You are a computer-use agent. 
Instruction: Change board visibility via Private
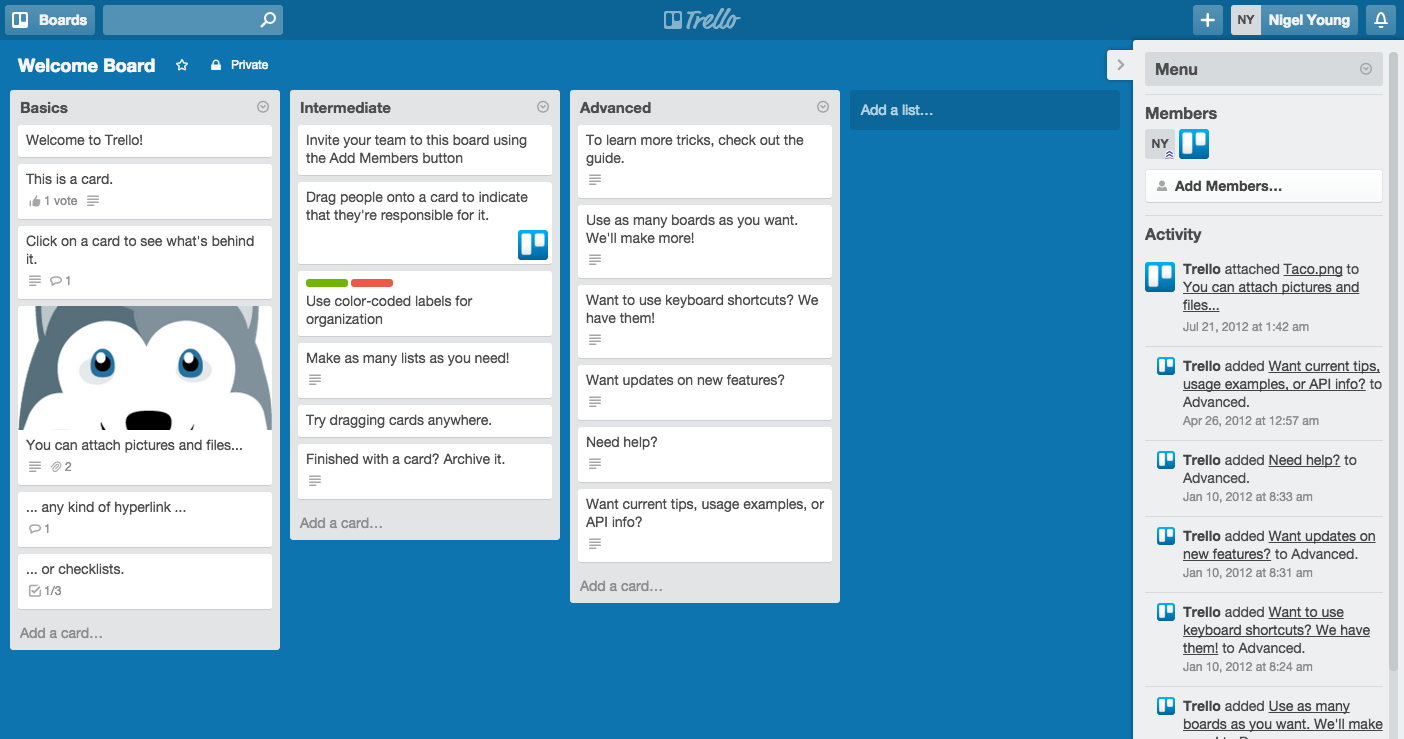239,65
